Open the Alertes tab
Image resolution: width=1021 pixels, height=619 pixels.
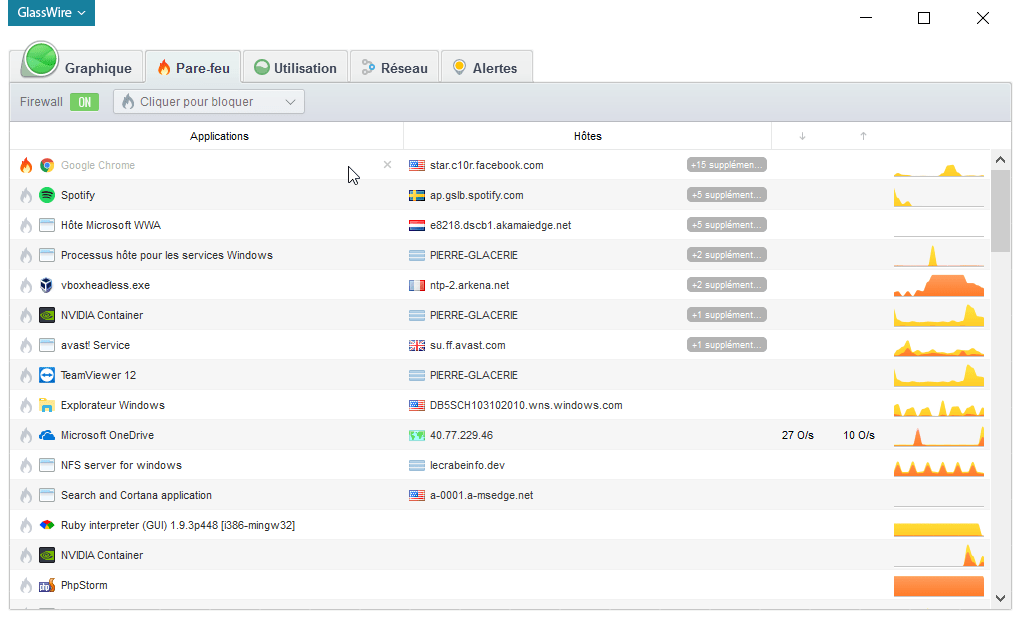[x=487, y=67]
